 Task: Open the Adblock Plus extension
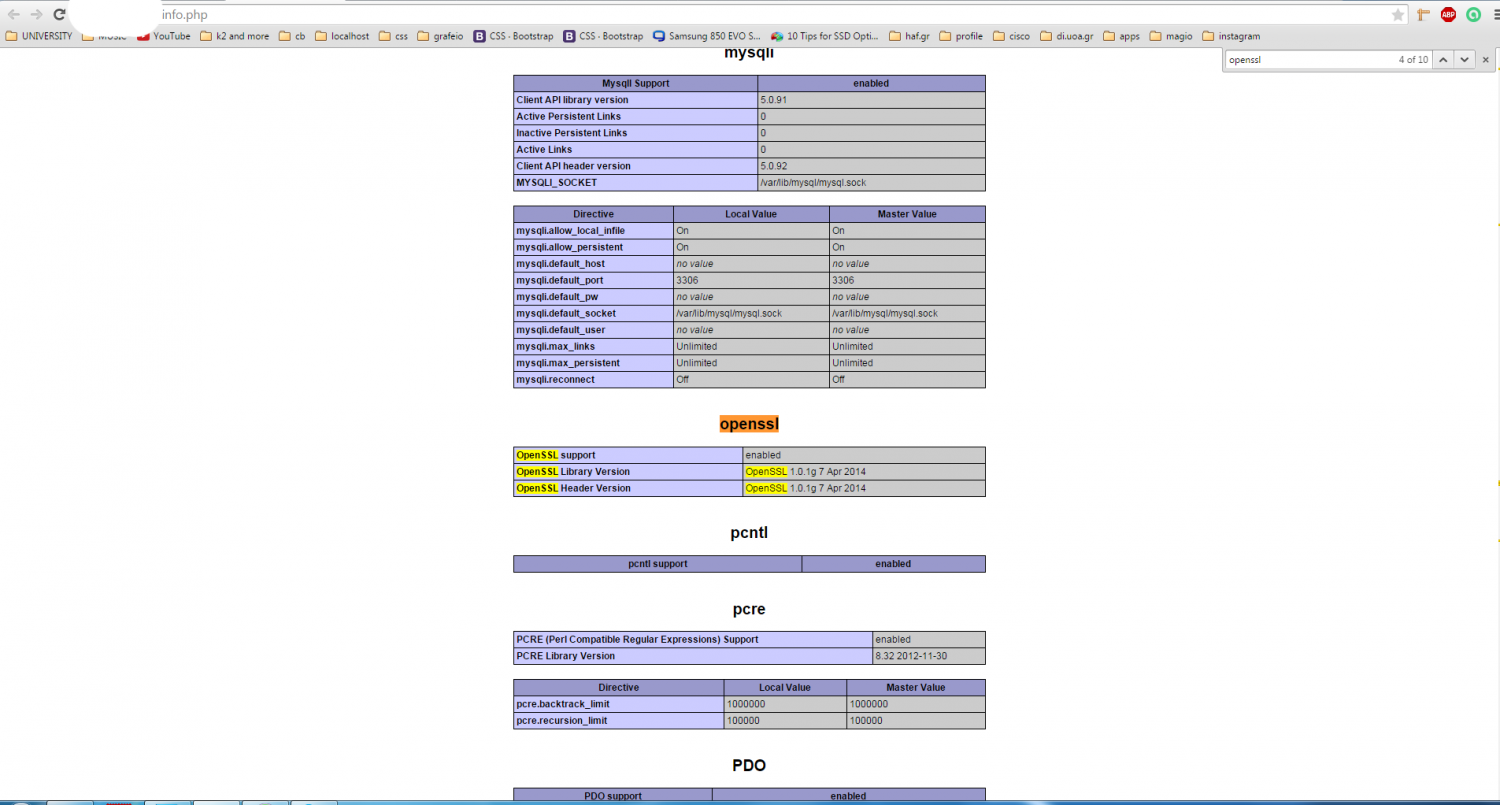click(x=1448, y=15)
